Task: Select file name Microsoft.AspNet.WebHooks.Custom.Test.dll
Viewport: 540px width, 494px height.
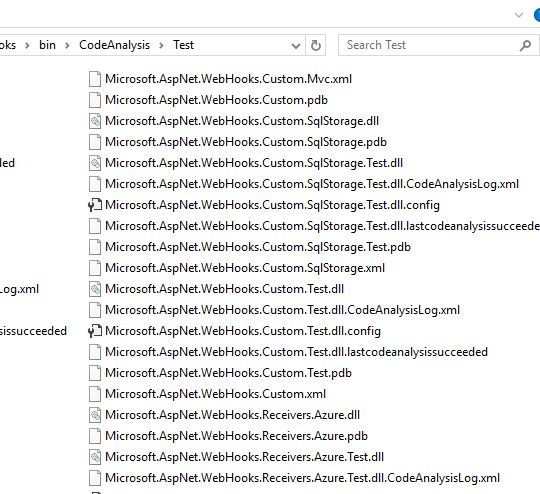Action: coord(225,289)
